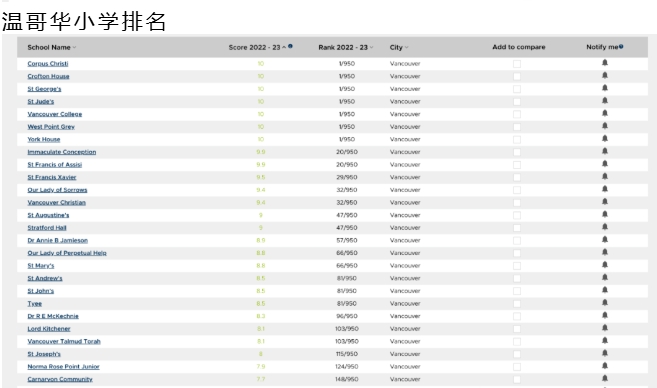Viewport: 657px width, 388px height.
Task: Click the info icon beside Score 2022 - 23
Action: [x=290, y=46]
